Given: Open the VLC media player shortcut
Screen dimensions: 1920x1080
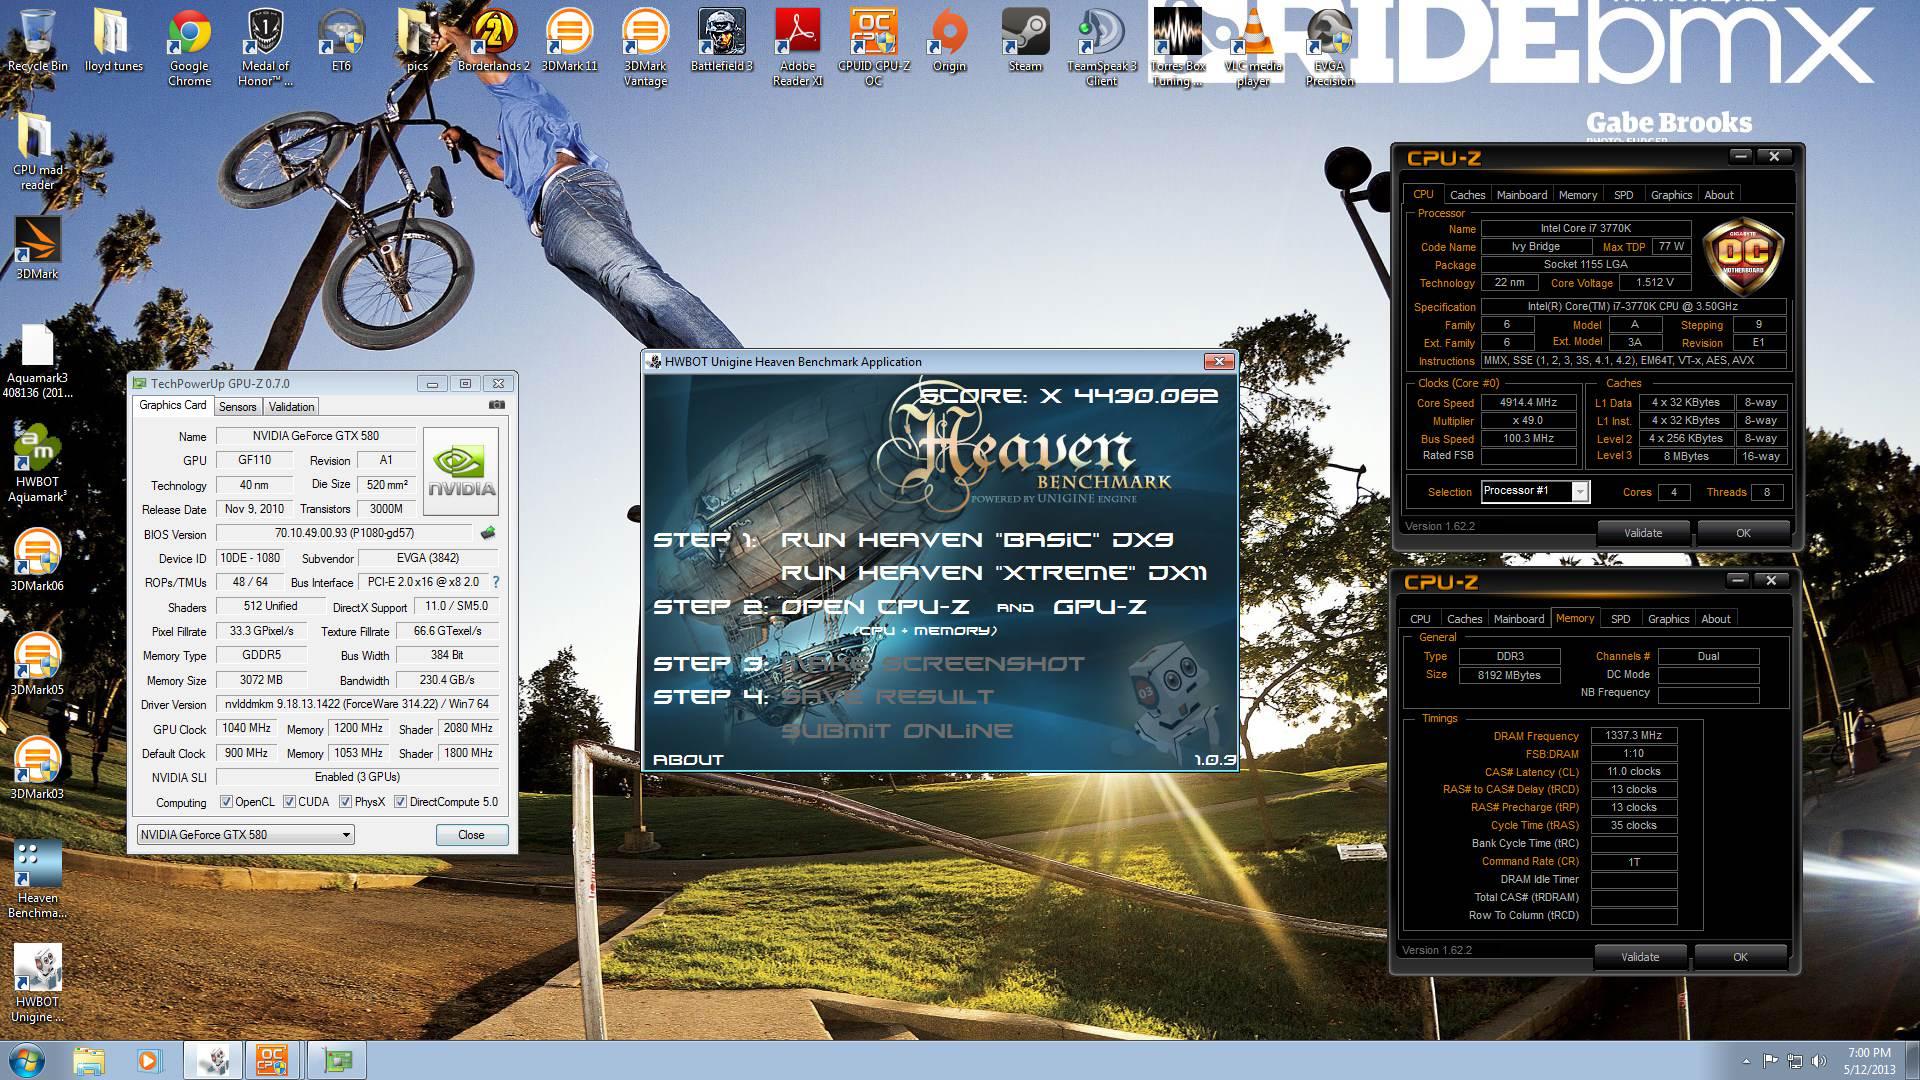Looking at the screenshot, I should (1253, 47).
